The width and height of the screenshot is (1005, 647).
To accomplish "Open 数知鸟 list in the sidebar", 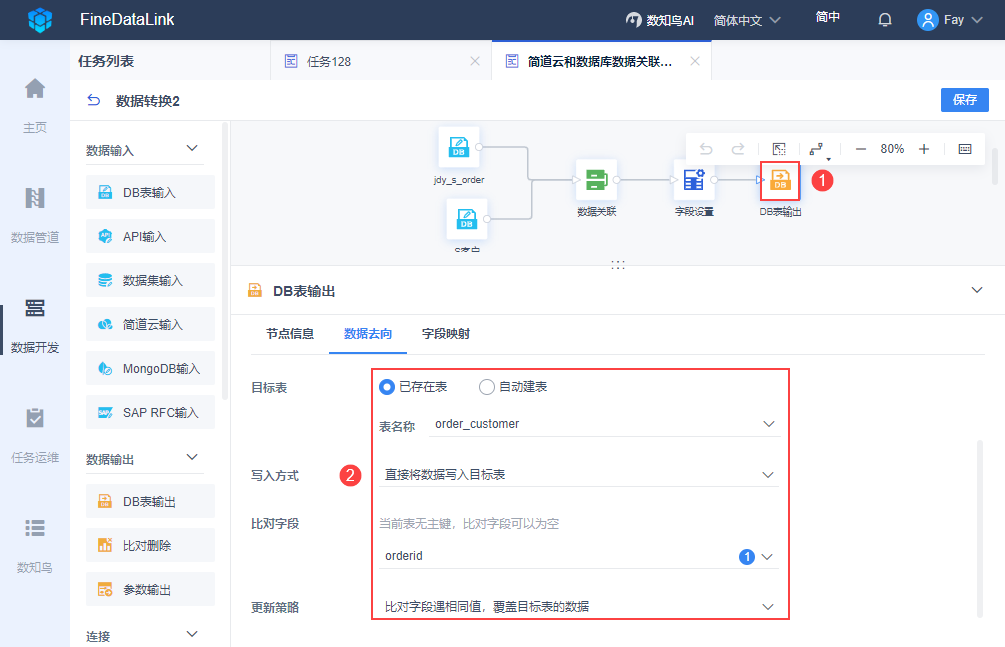I will 35,546.
